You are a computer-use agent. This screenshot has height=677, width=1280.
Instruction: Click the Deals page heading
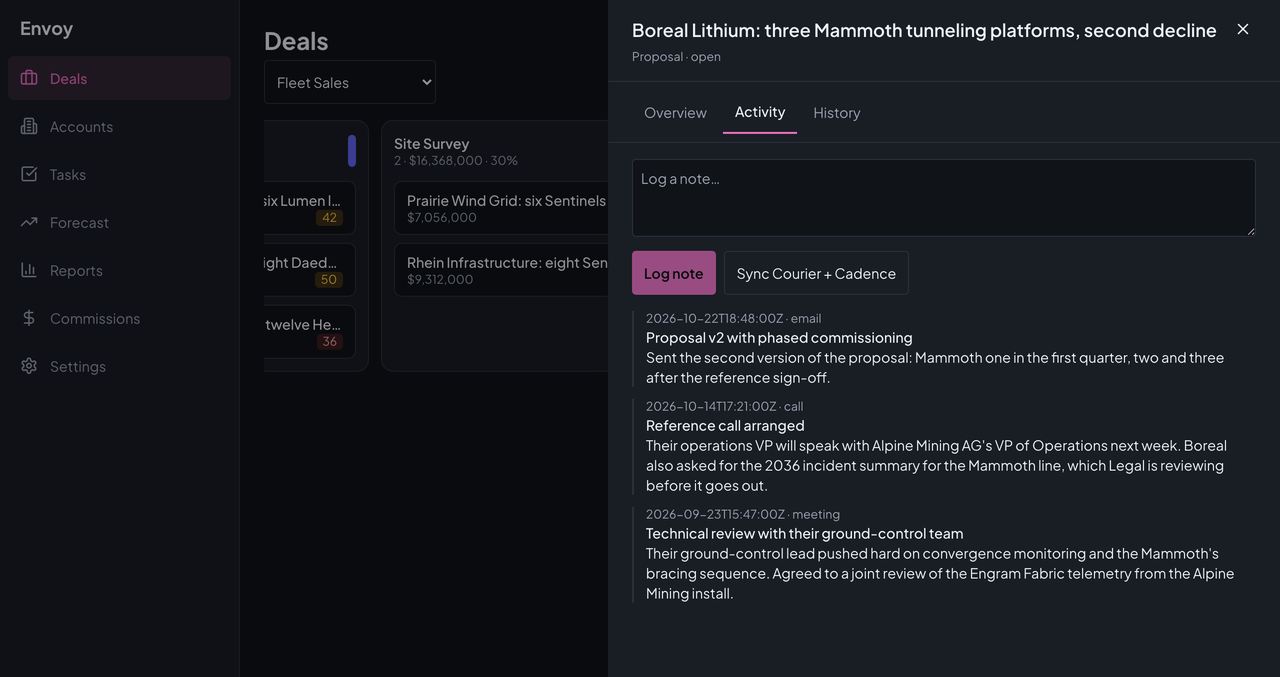click(296, 41)
